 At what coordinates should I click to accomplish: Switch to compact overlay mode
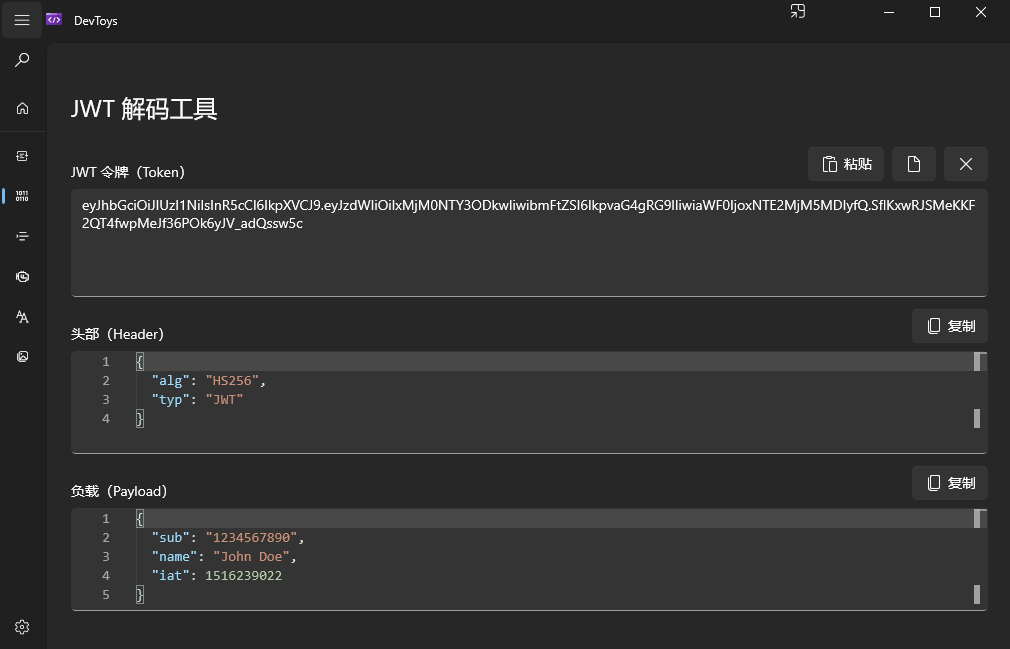coord(797,12)
